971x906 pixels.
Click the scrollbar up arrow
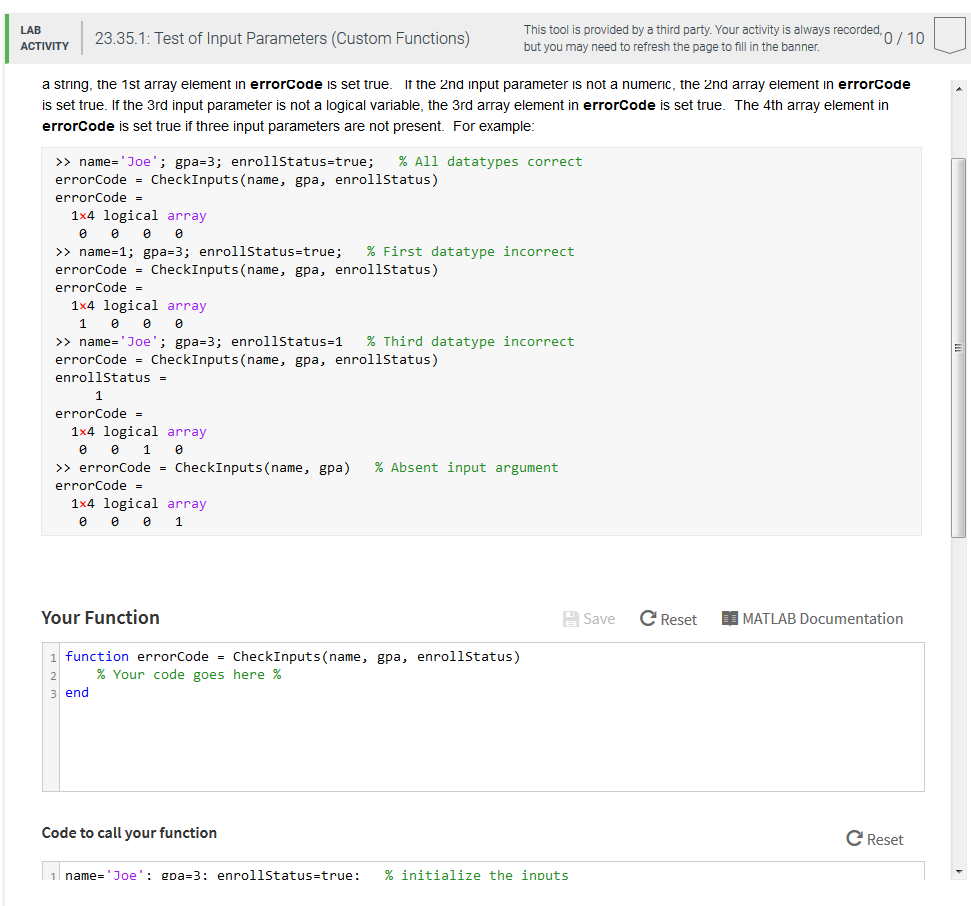pos(959,89)
